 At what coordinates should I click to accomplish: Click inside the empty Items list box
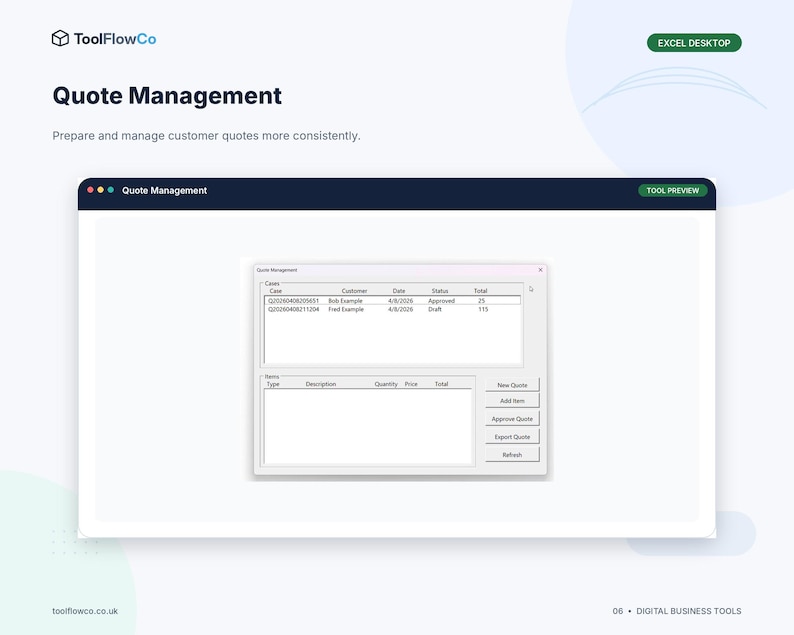[x=368, y=426]
